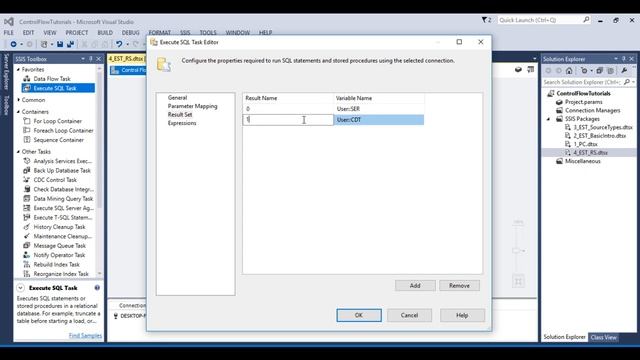
Task: Click the Remove button
Action: click(459, 286)
